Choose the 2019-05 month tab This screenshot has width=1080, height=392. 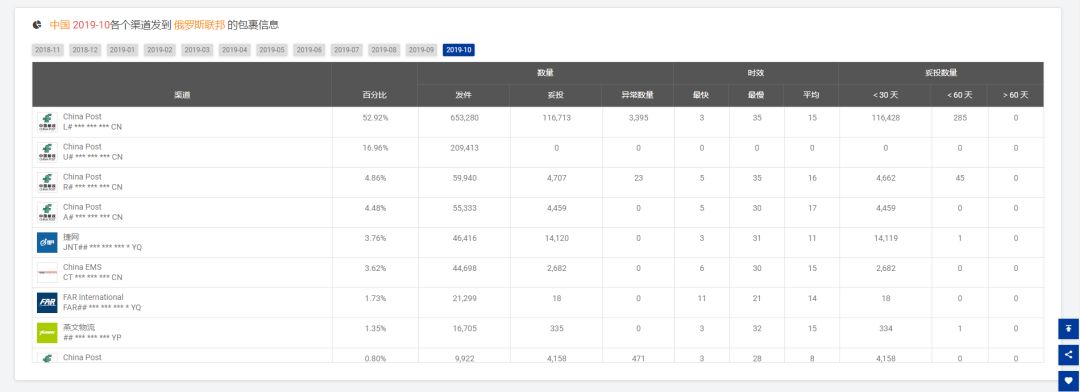[271, 50]
